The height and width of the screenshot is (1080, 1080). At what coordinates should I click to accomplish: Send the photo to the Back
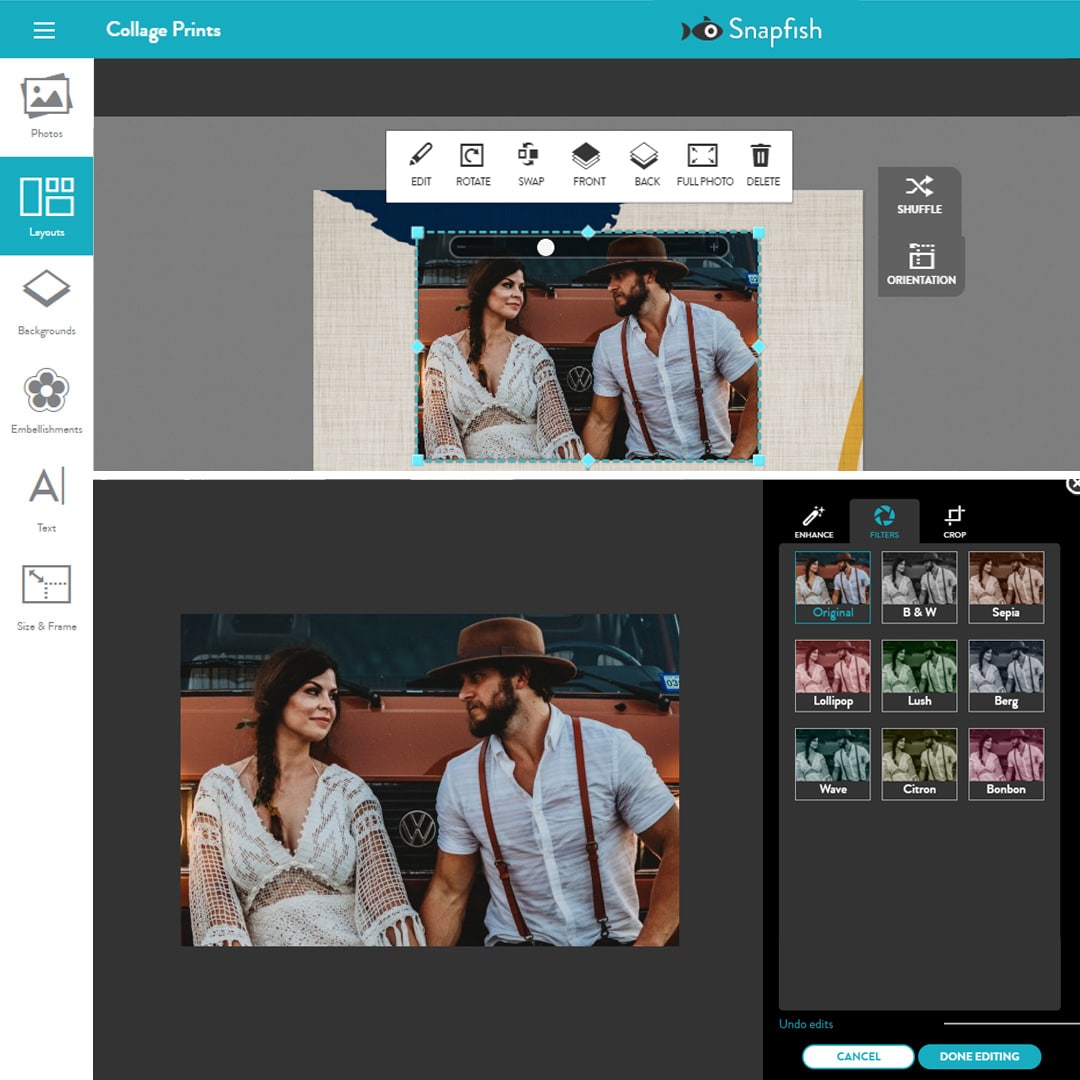pyautogui.click(x=646, y=165)
